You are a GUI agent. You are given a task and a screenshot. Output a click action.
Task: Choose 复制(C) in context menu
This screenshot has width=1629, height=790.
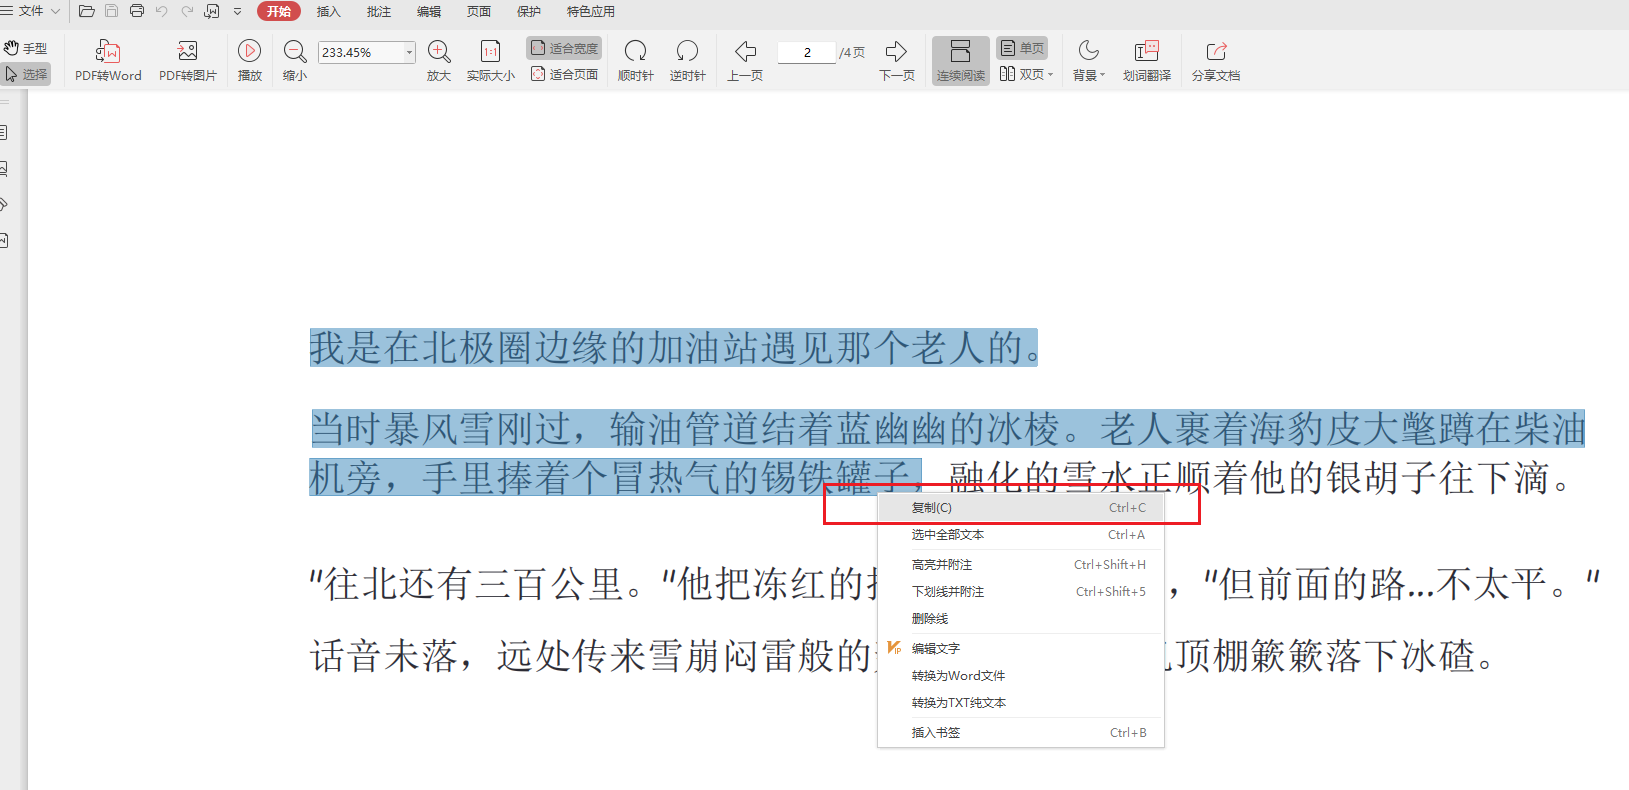pyautogui.click(x=1021, y=508)
